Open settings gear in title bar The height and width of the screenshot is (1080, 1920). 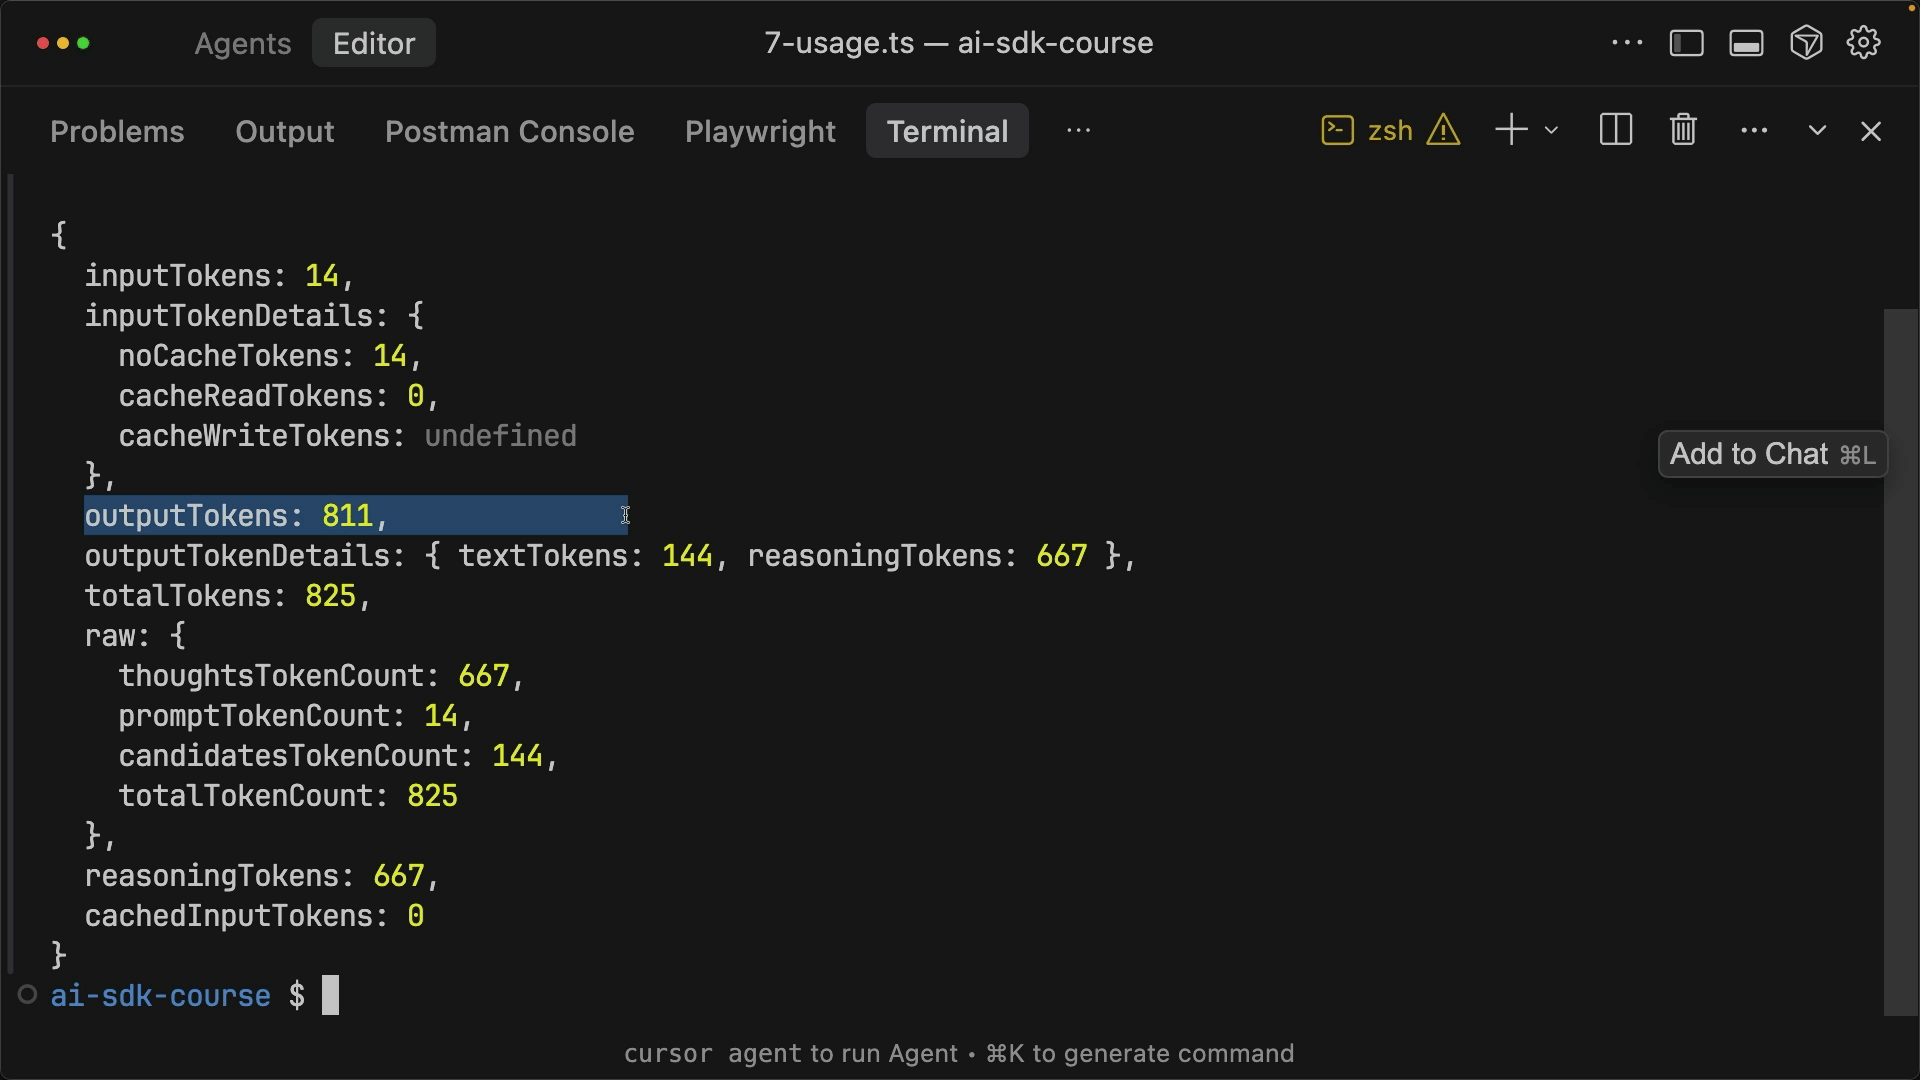pos(1864,43)
